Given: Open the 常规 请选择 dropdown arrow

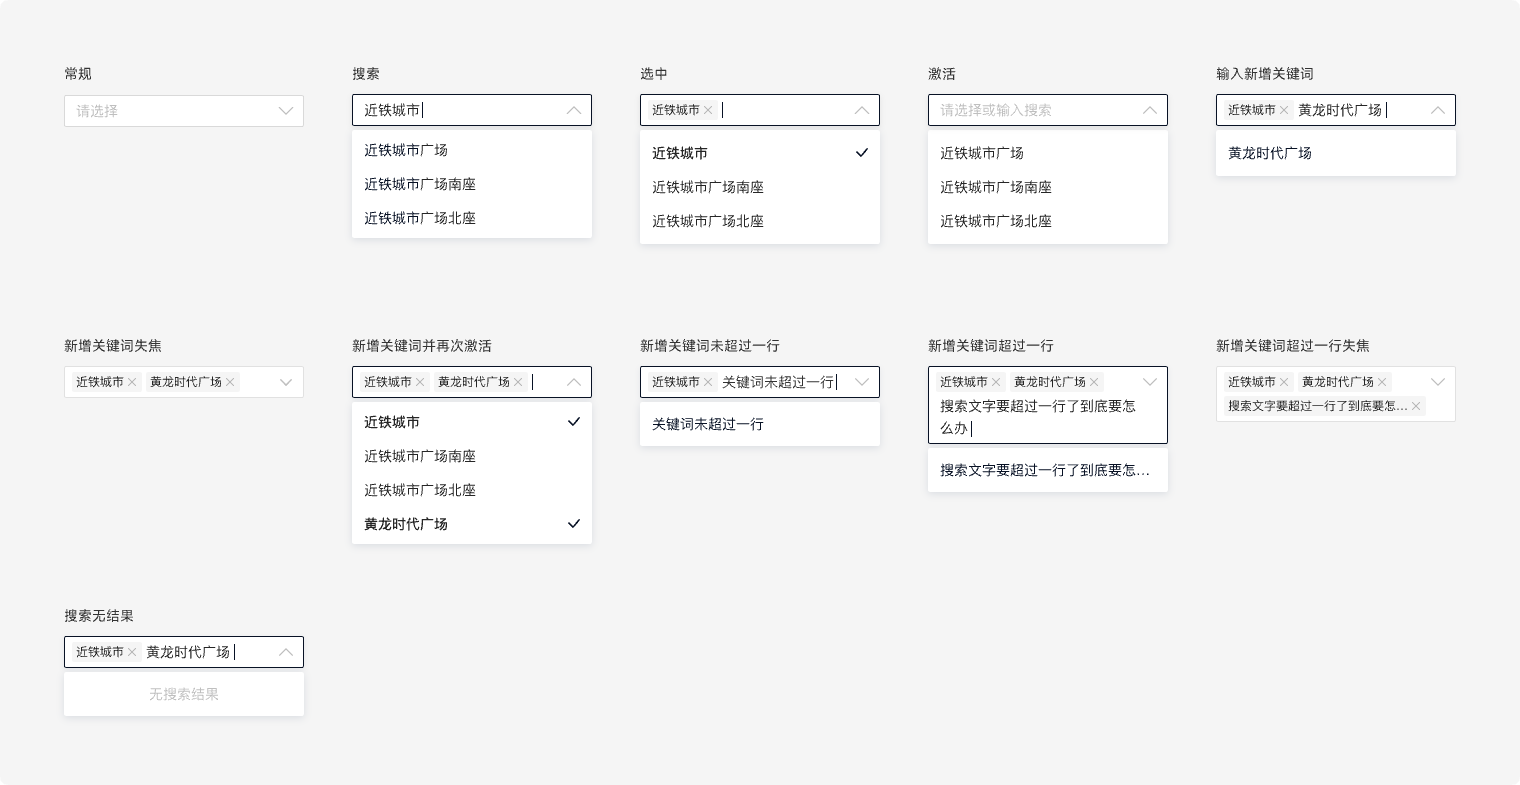Looking at the screenshot, I should (x=286, y=111).
